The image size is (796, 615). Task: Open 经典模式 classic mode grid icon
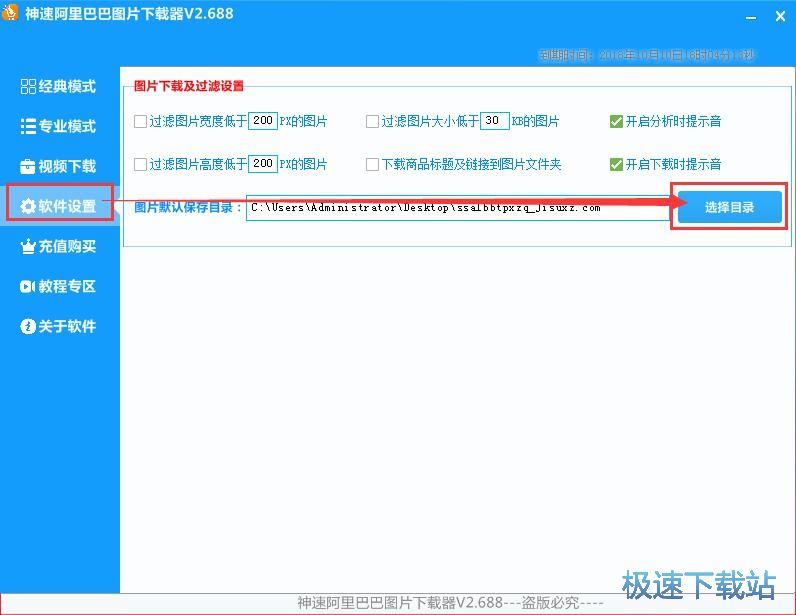coord(28,86)
